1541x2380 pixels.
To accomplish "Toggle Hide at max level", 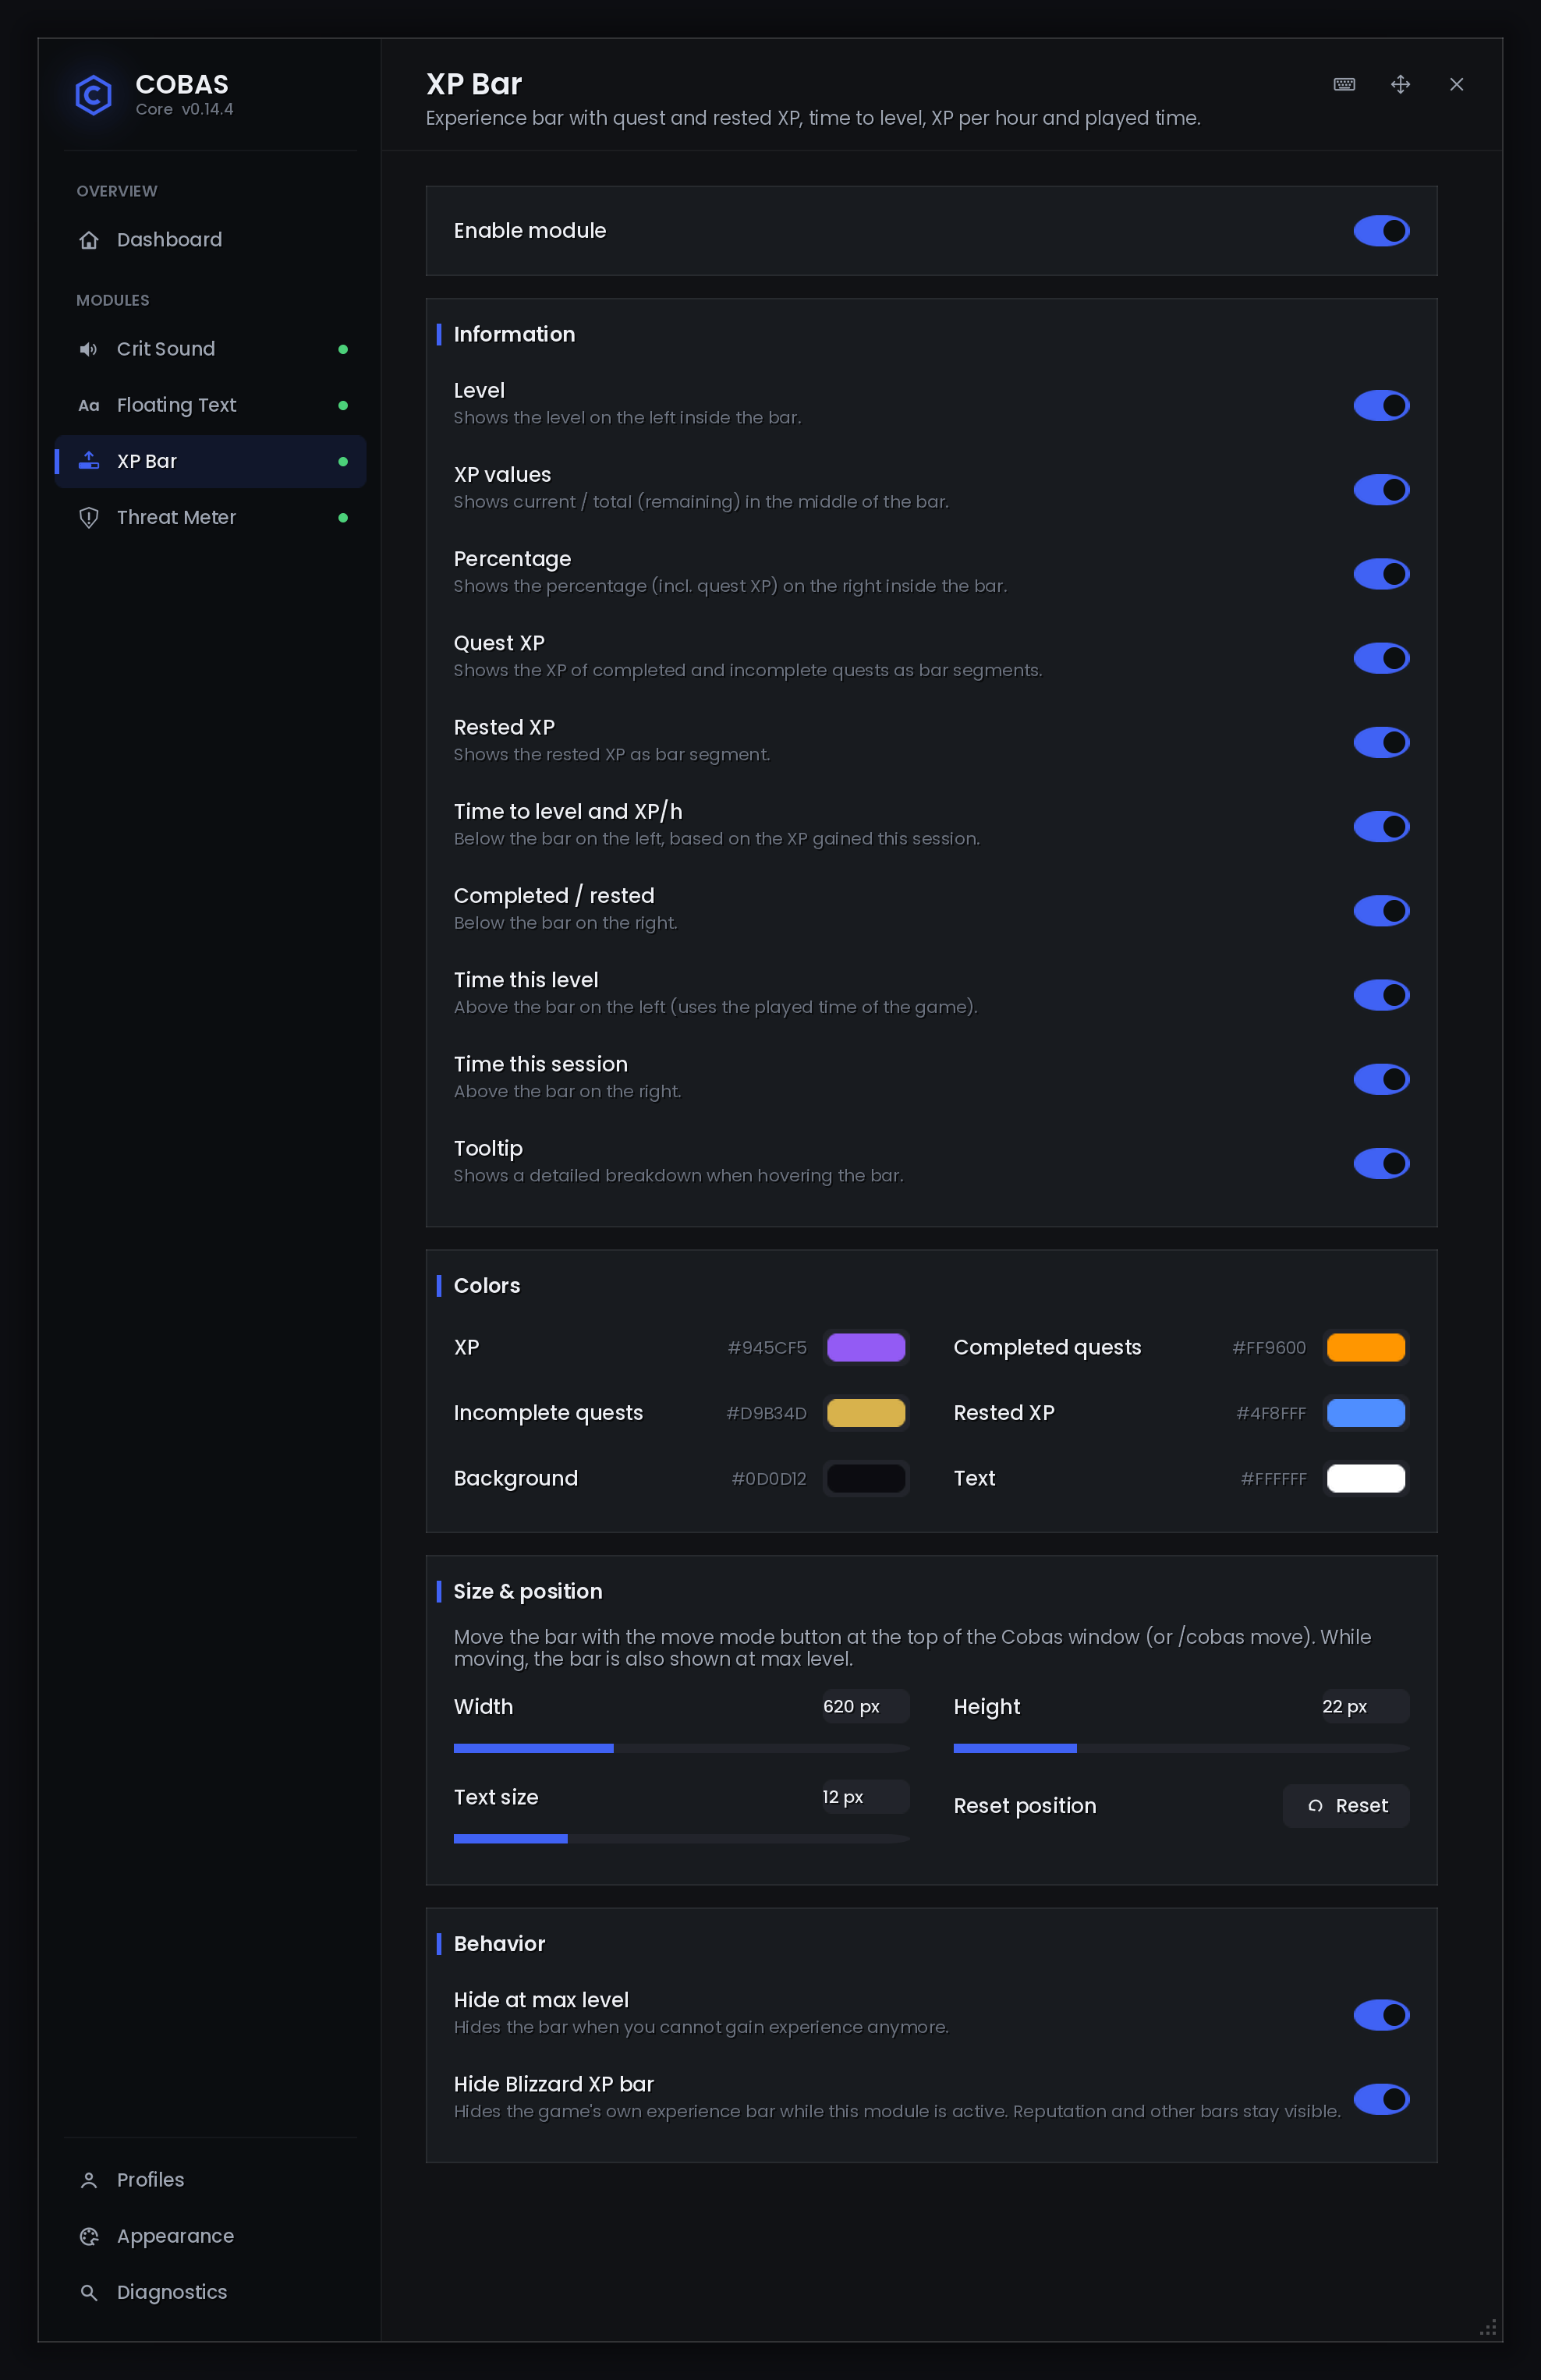I will [1381, 2015].
